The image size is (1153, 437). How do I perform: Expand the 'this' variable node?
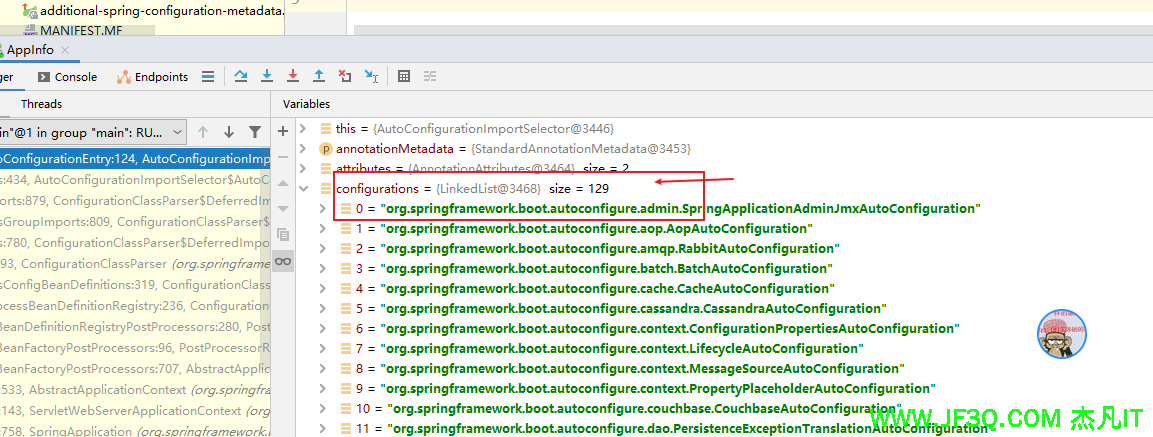304,129
